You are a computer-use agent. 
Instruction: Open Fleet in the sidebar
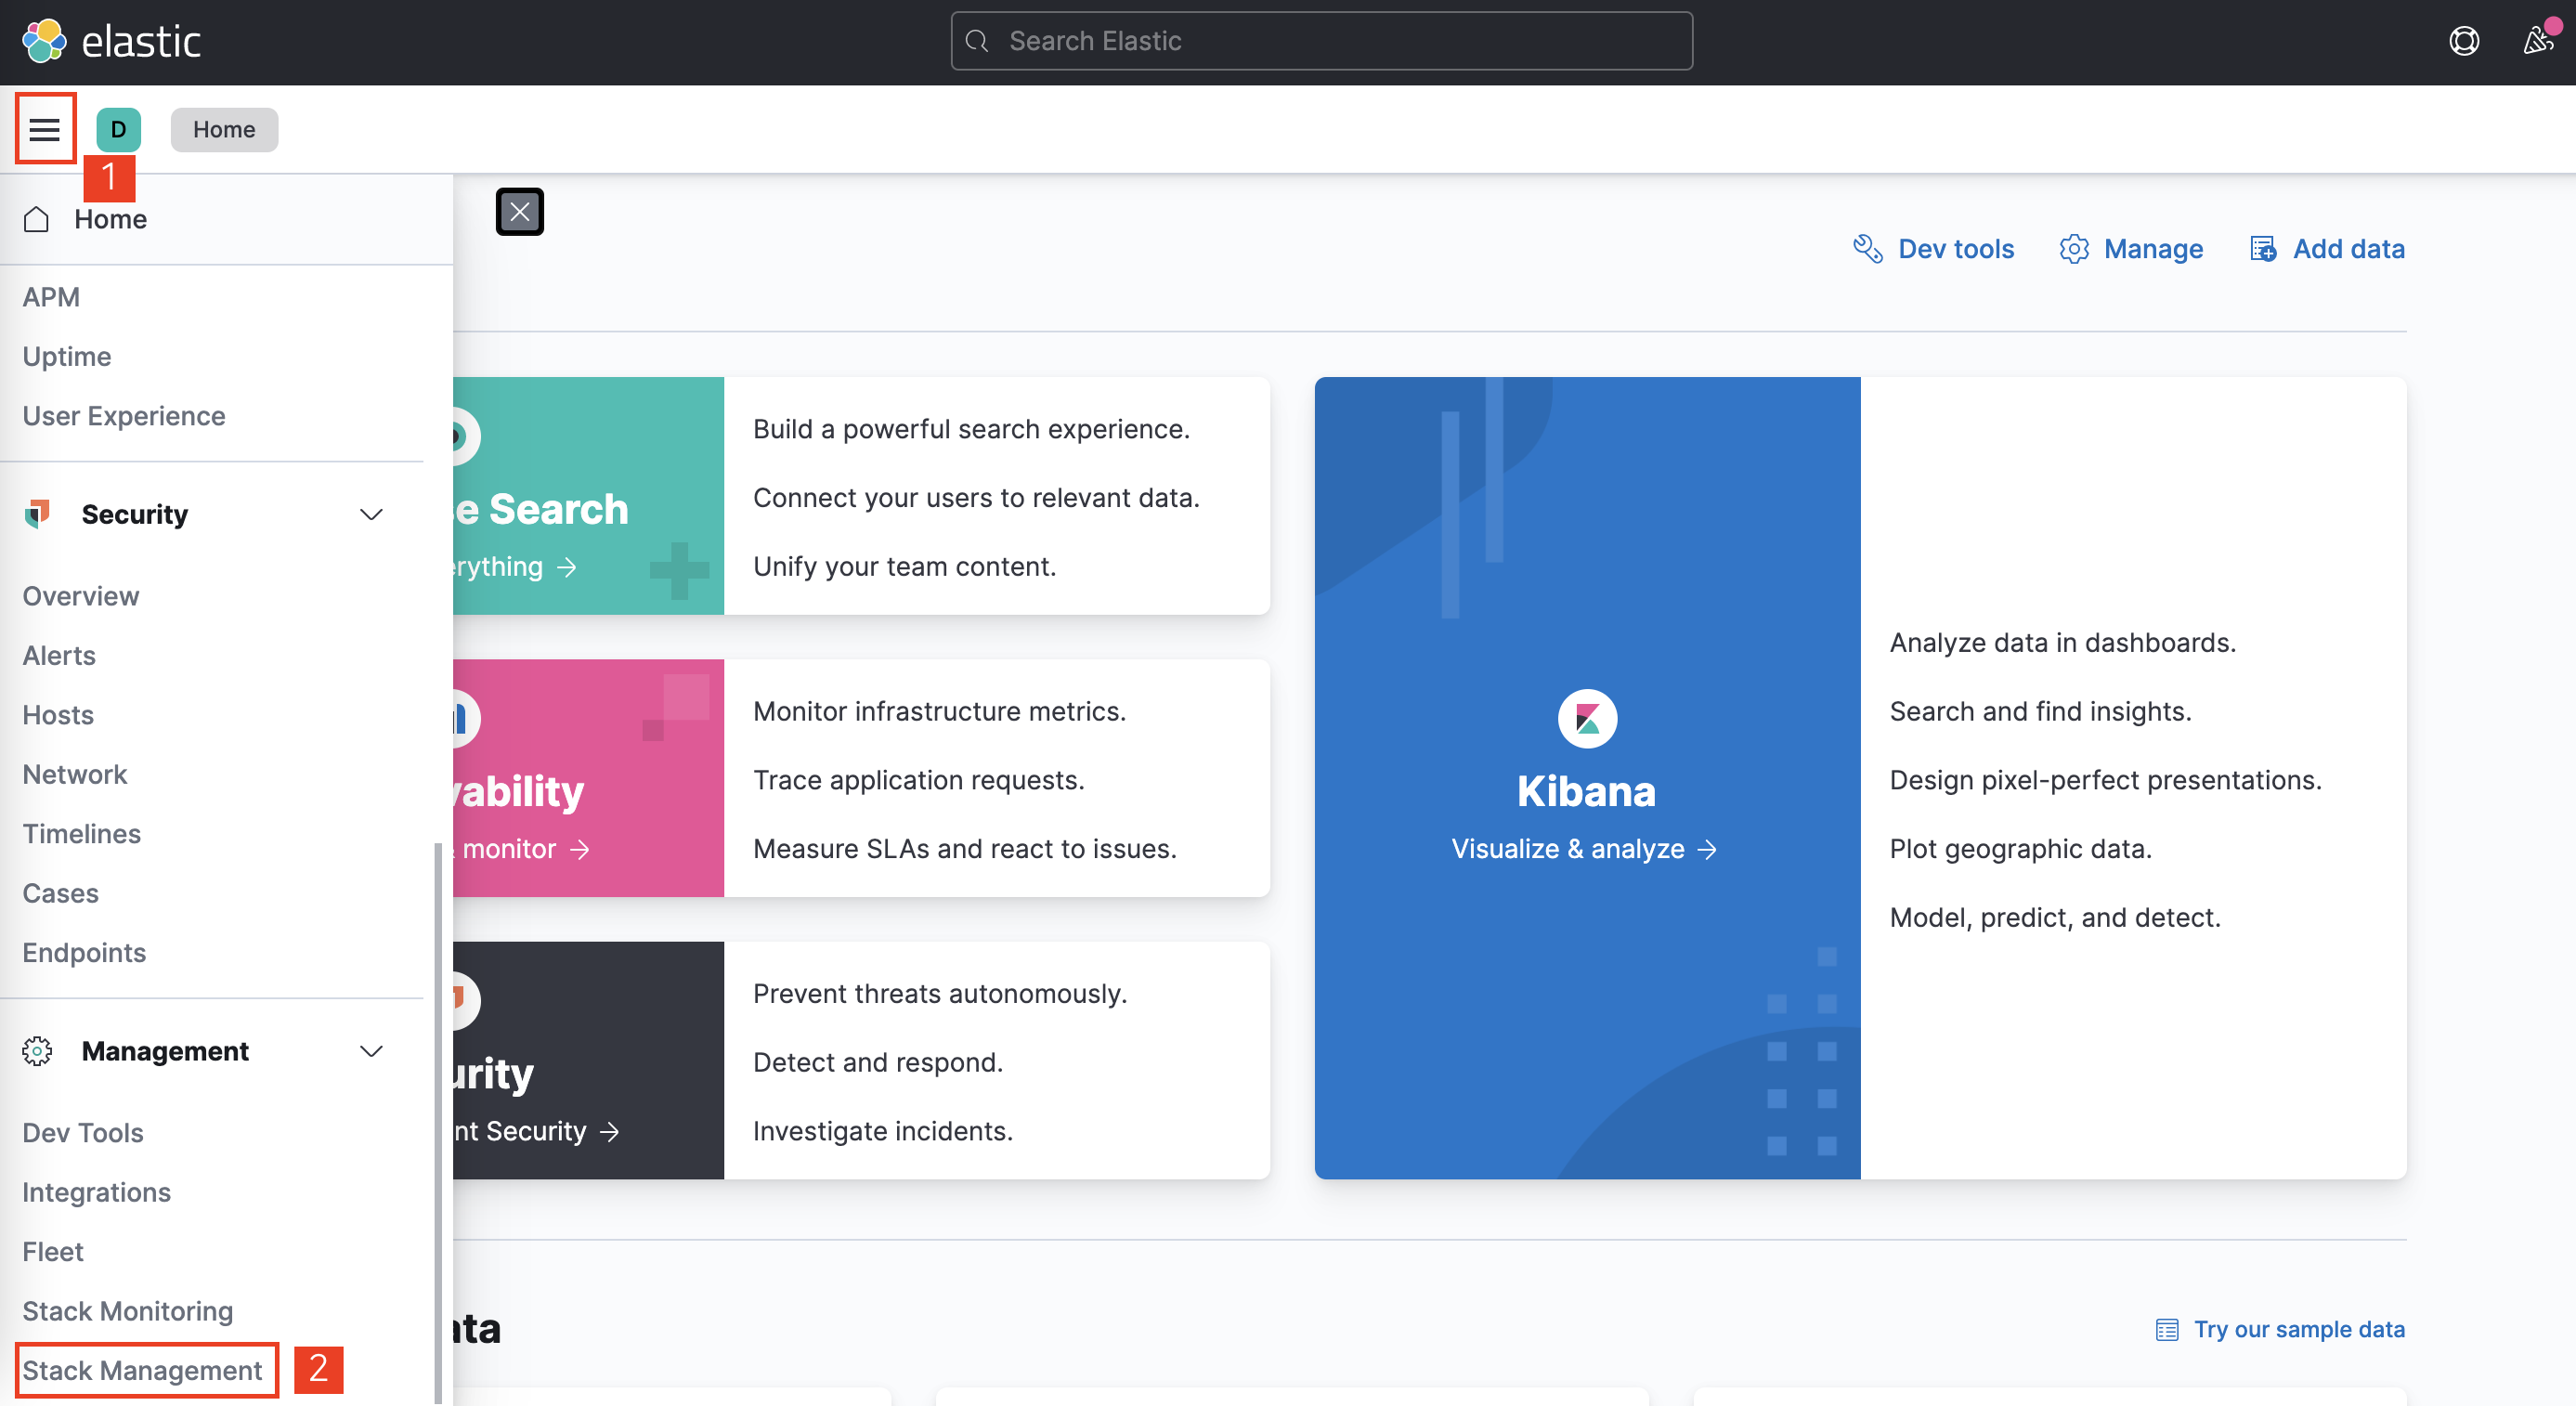(x=53, y=1251)
